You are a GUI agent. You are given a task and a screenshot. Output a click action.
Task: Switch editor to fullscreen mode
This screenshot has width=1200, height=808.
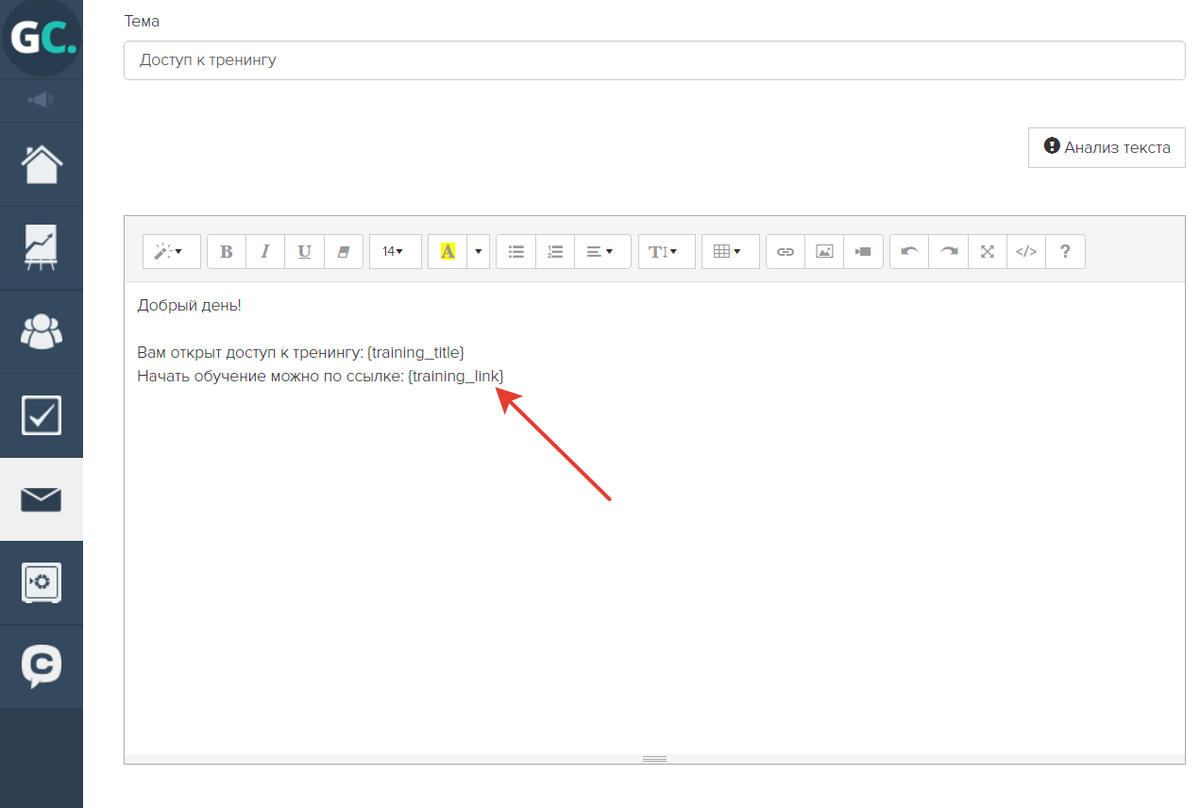[x=987, y=252]
